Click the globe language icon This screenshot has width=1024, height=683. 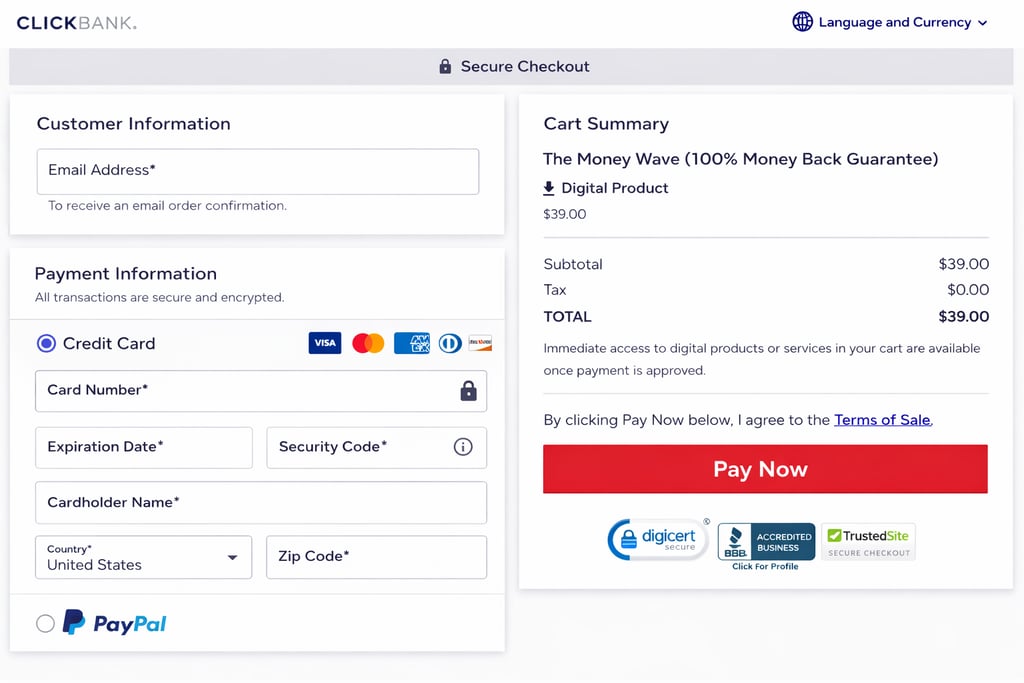click(802, 22)
